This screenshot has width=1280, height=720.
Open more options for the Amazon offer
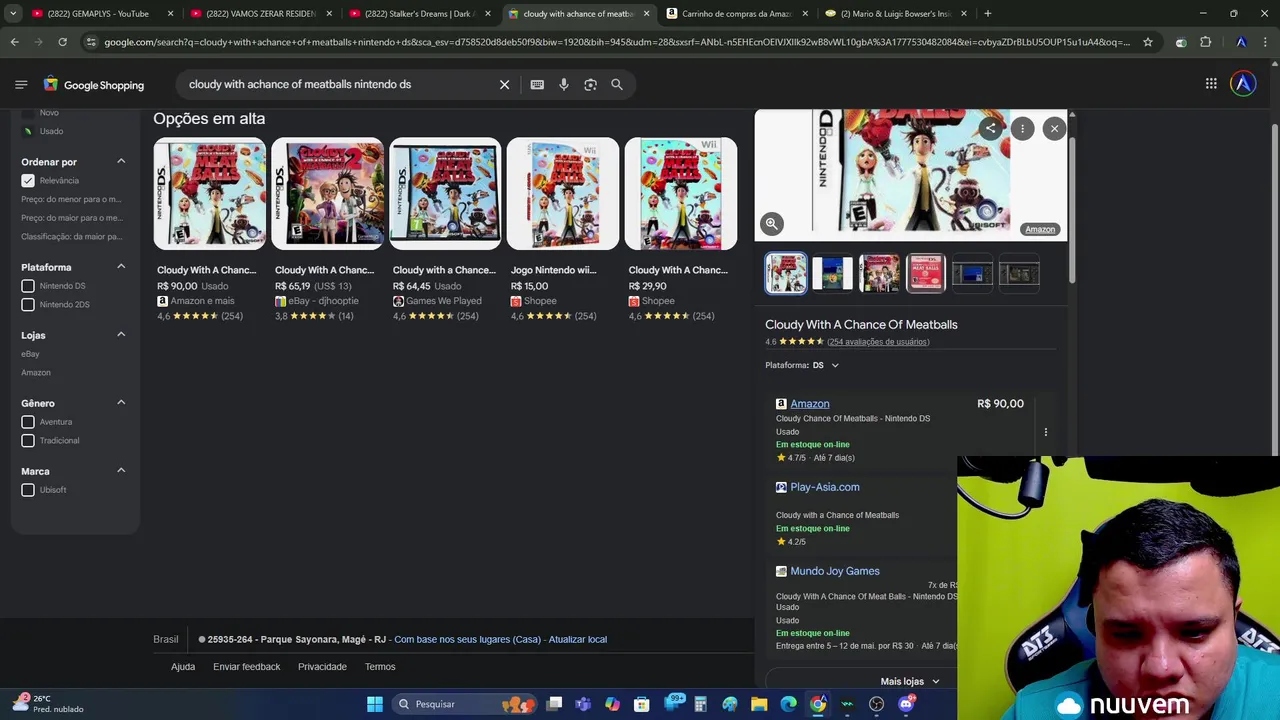(x=1046, y=432)
